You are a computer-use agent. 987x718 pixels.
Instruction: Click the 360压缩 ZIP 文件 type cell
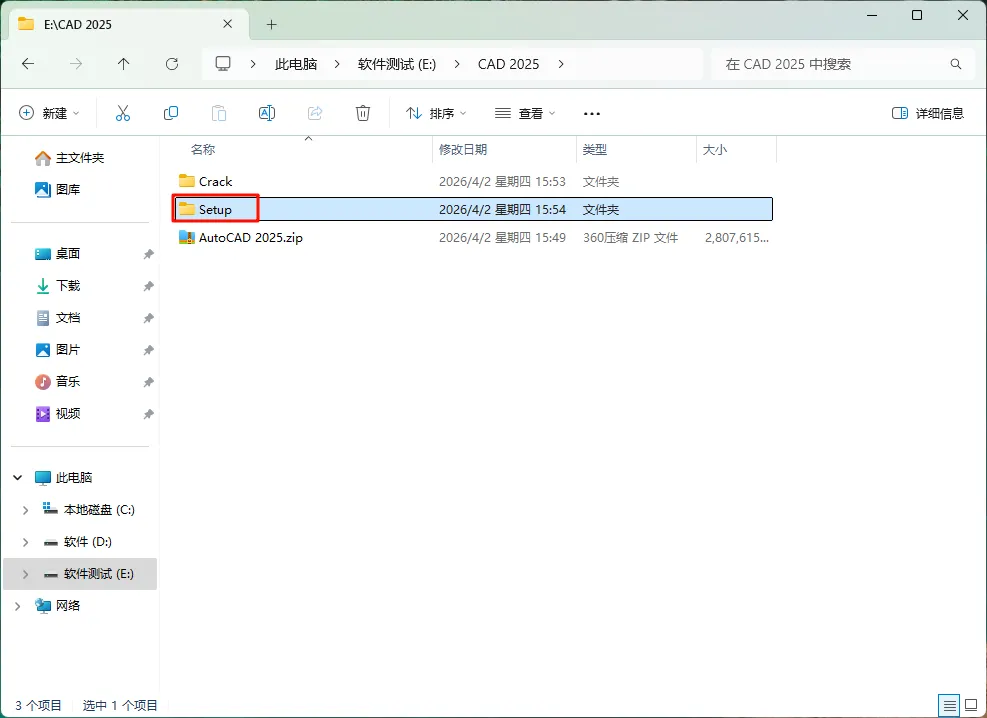(630, 238)
